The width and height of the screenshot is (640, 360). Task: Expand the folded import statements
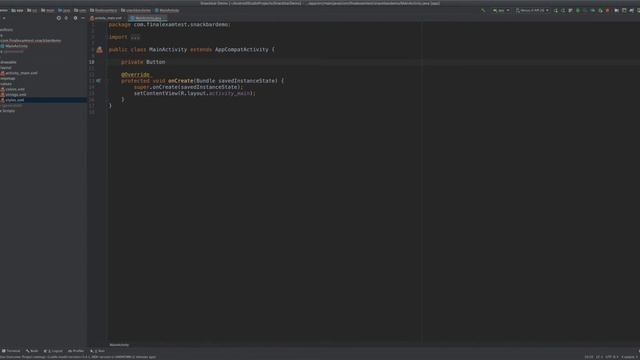pyautogui.click(x=135, y=37)
